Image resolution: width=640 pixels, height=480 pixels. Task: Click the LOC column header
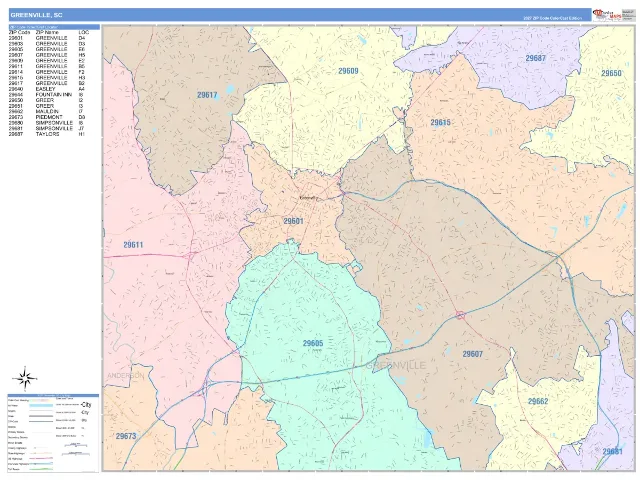[x=83, y=32]
